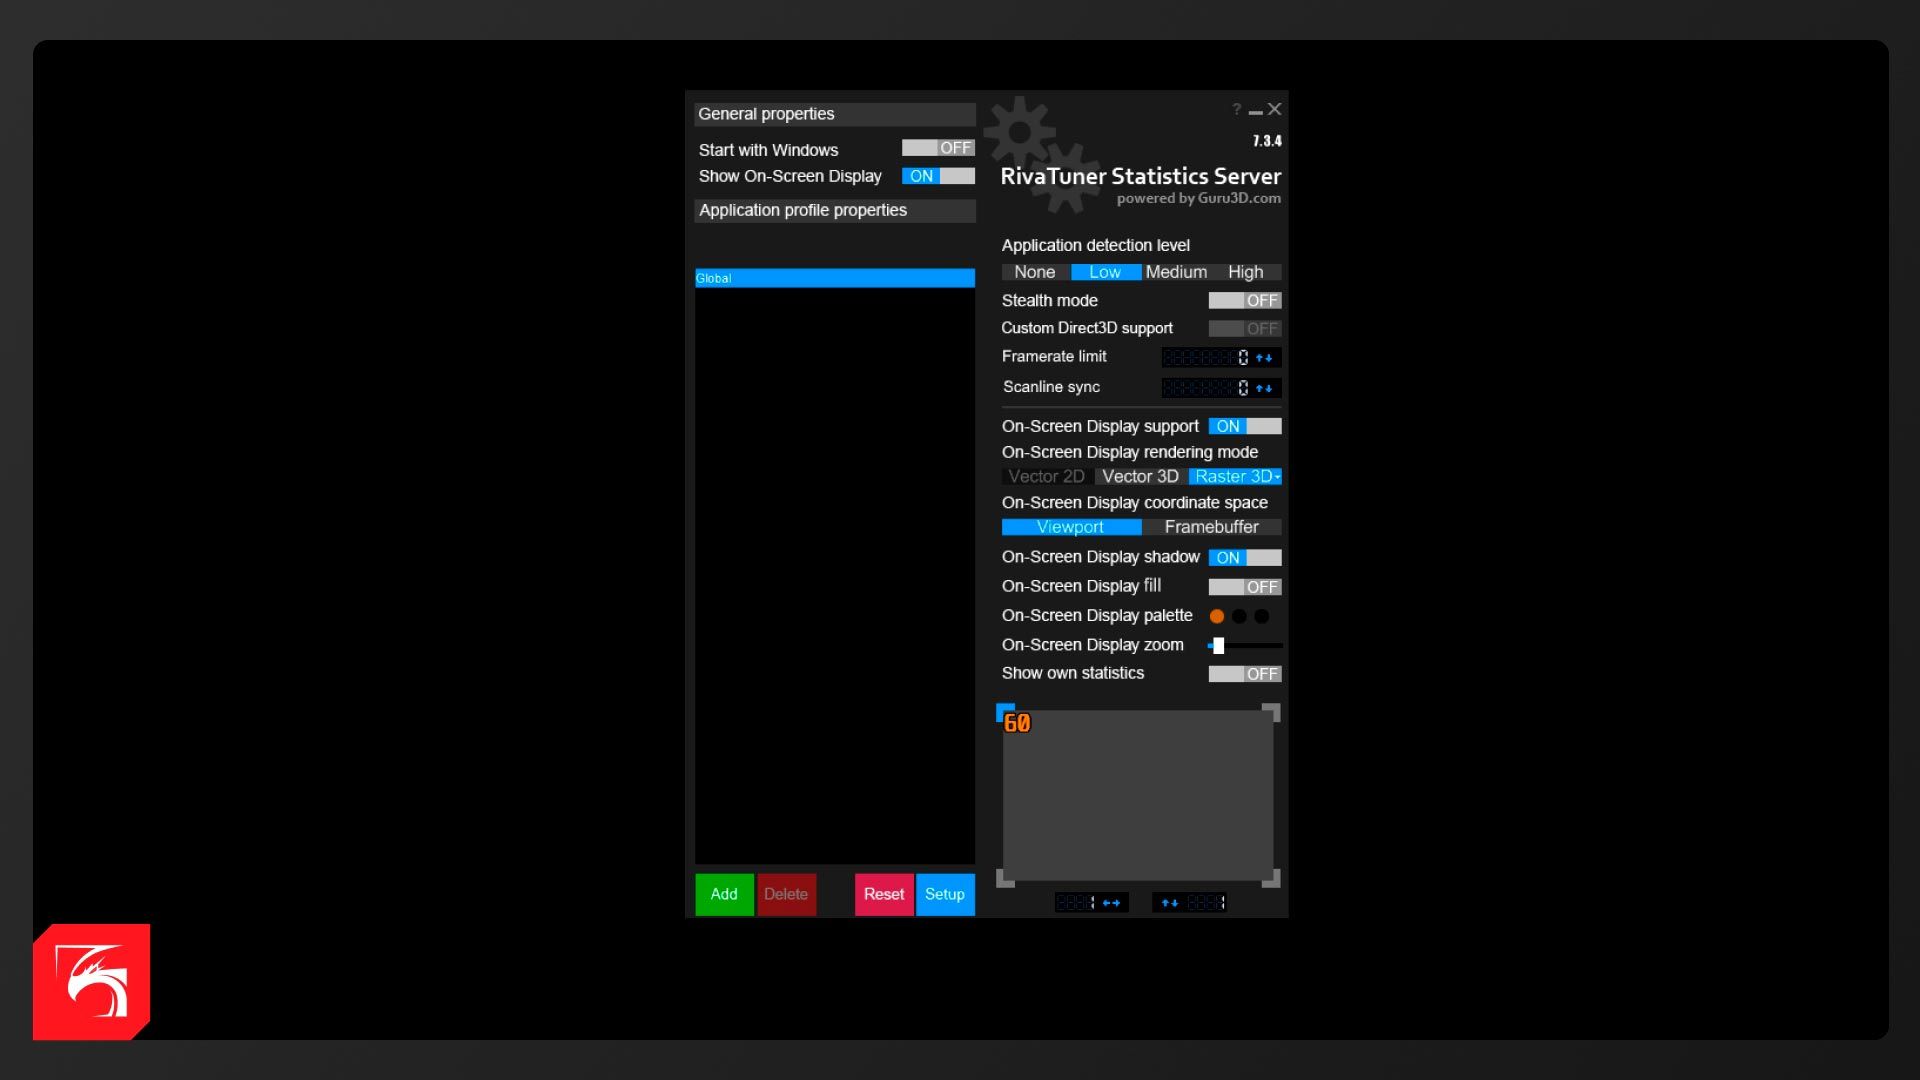Turn off Show On-Screen Display
Image resolution: width=1920 pixels, height=1080 pixels.
click(937, 176)
